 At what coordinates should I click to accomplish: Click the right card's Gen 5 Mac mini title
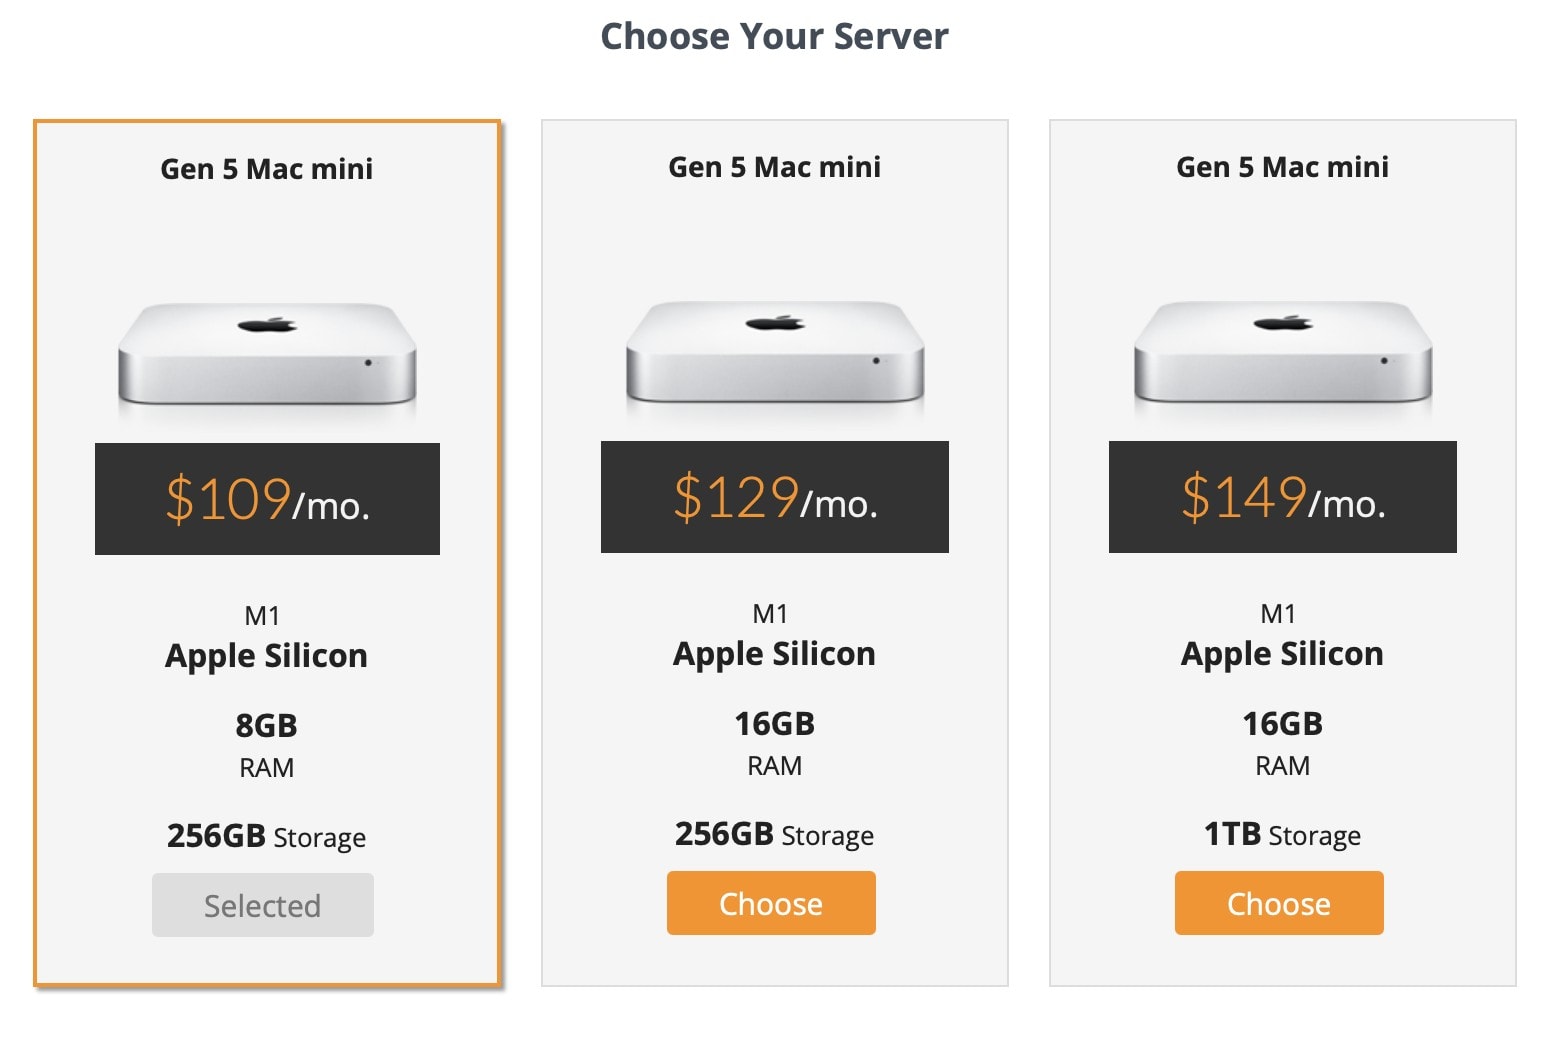[1283, 167]
